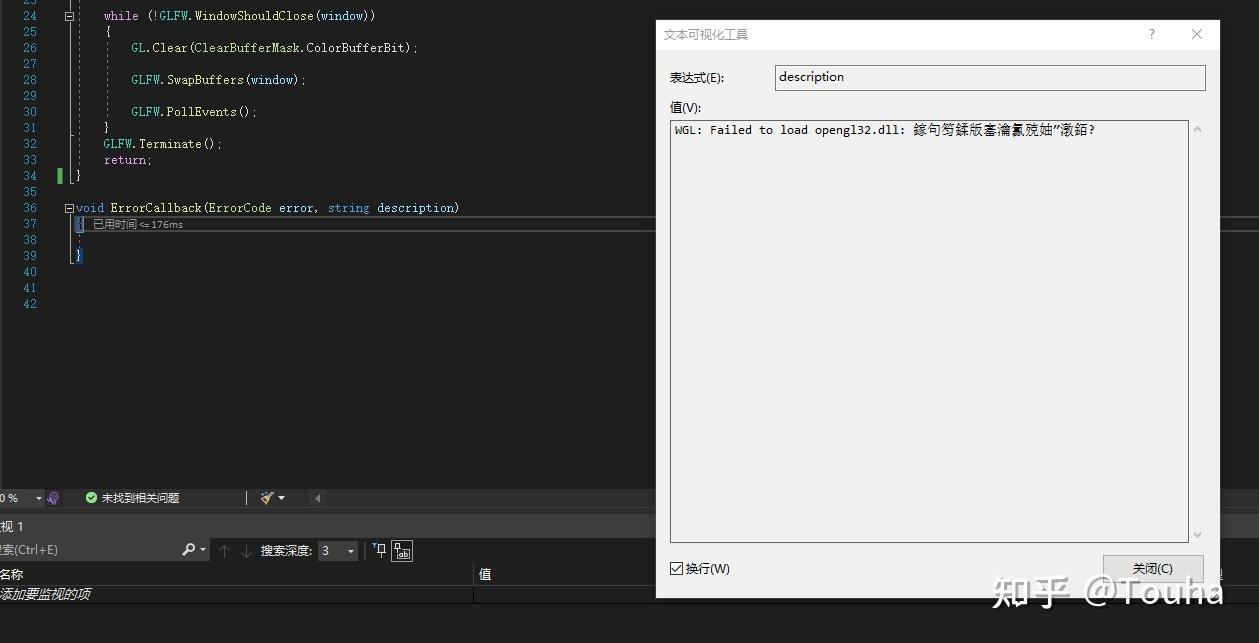The height and width of the screenshot is (643, 1259).
Task: Collapse the while loop at line 24
Action: (x=69, y=16)
